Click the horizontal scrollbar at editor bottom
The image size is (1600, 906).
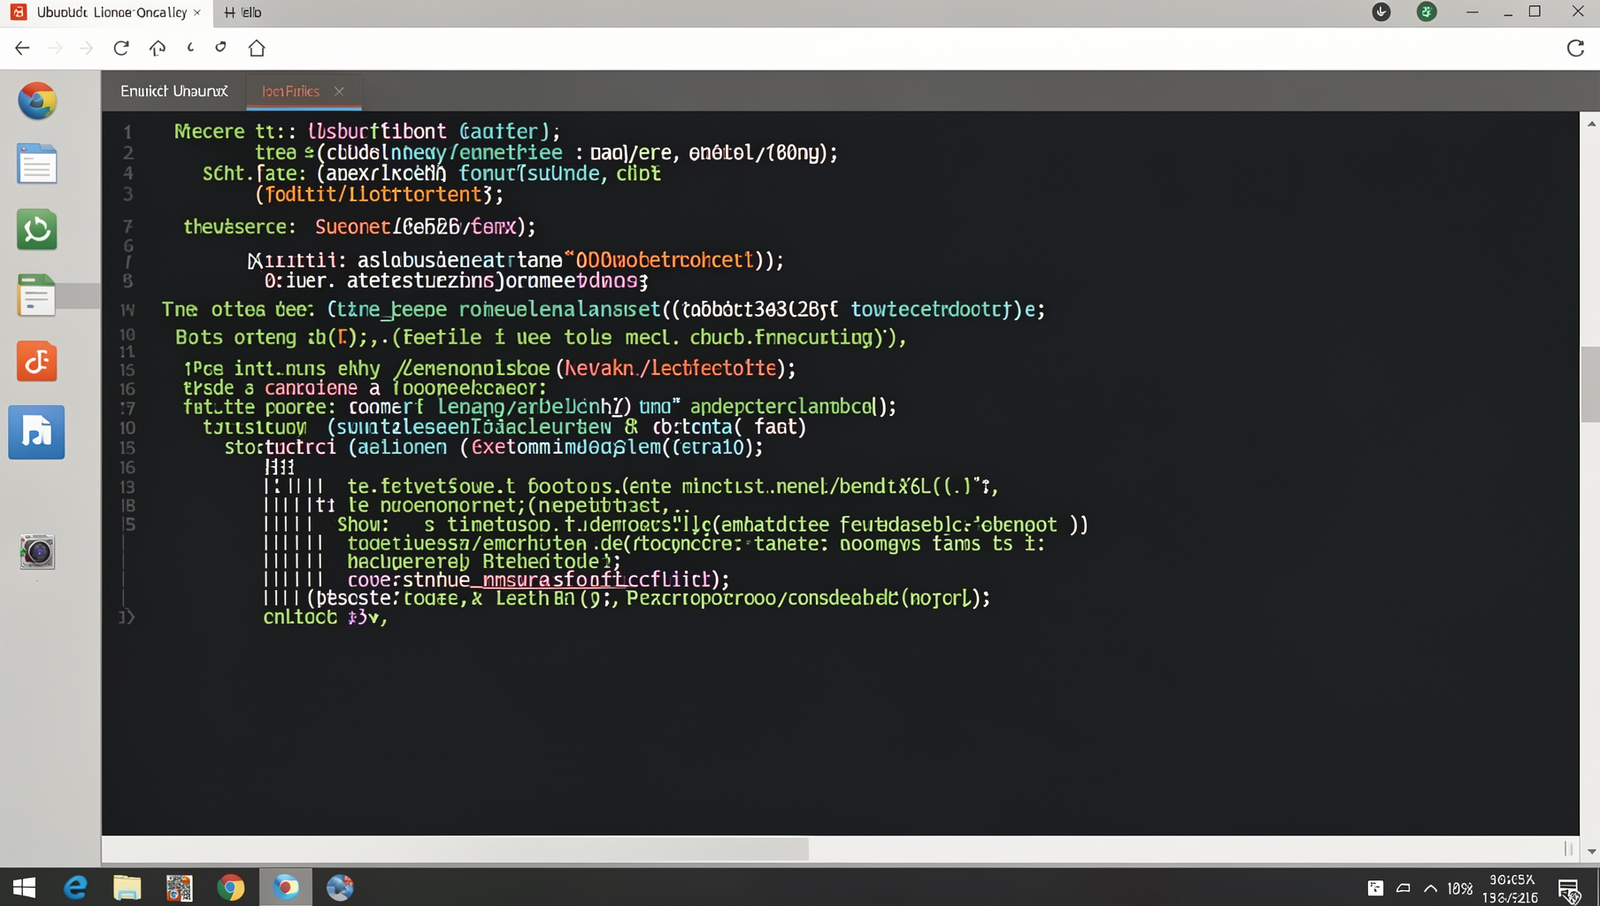tap(455, 849)
